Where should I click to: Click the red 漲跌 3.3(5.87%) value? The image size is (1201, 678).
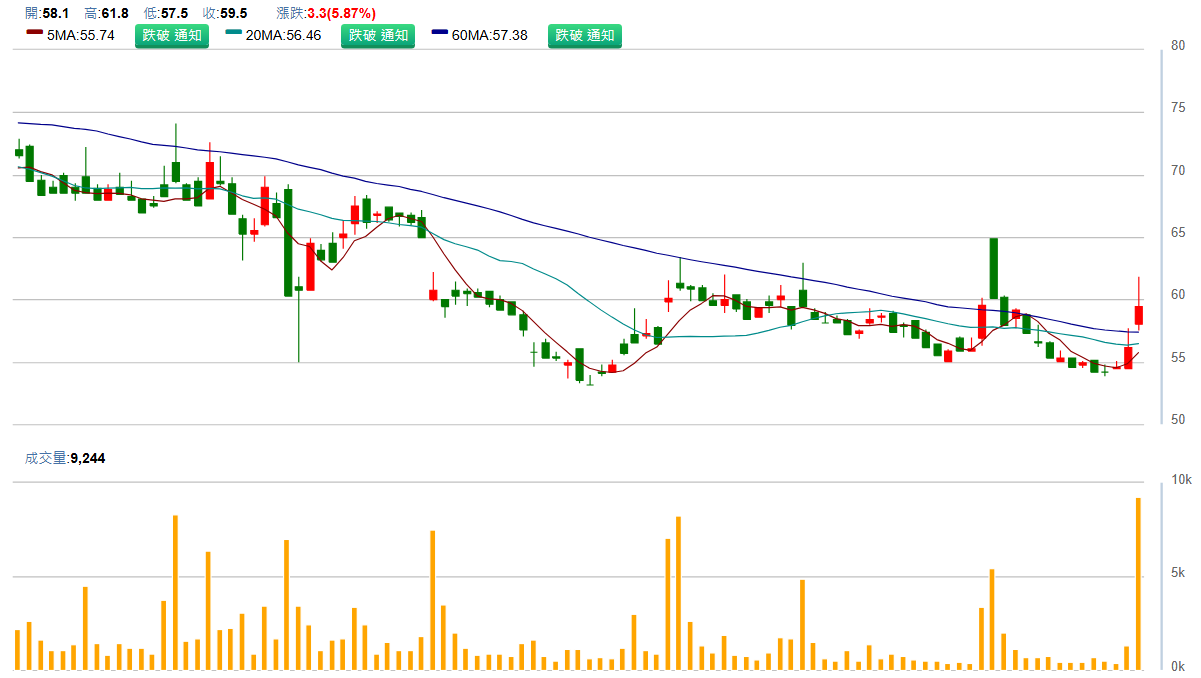tap(341, 13)
